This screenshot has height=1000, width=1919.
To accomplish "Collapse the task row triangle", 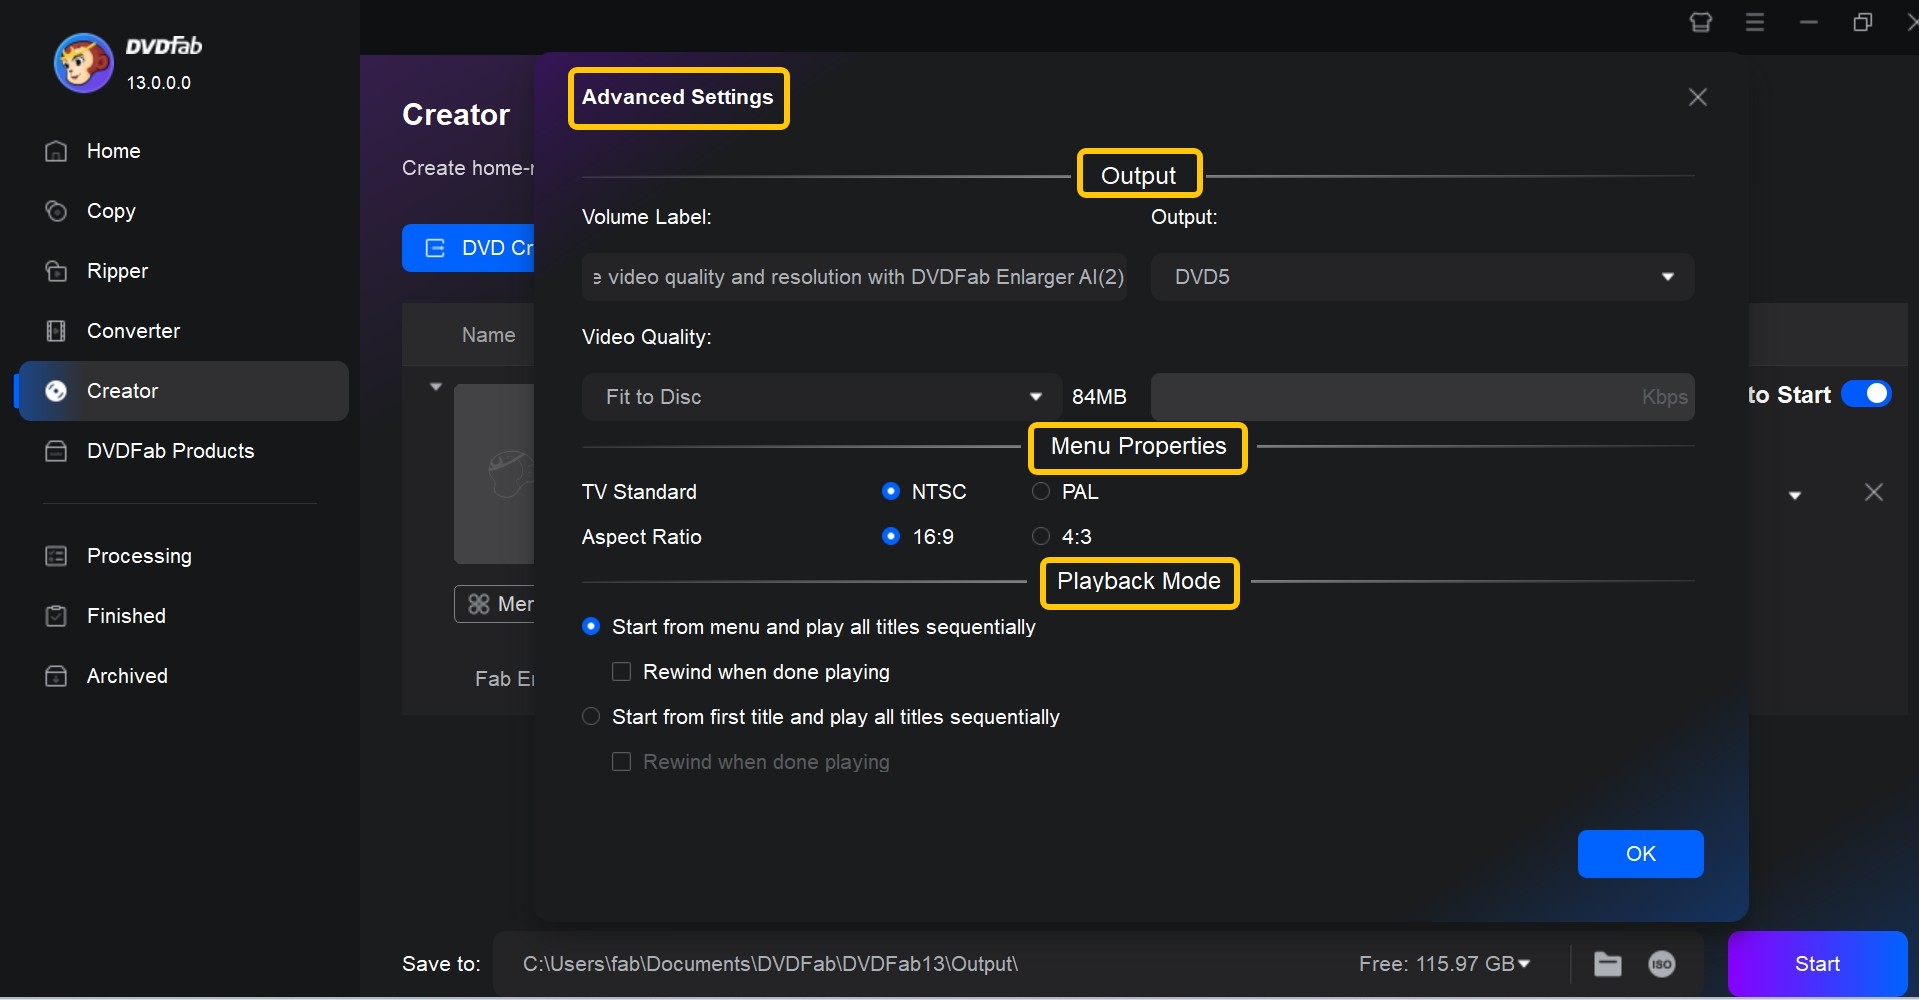I will (x=436, y=387).
